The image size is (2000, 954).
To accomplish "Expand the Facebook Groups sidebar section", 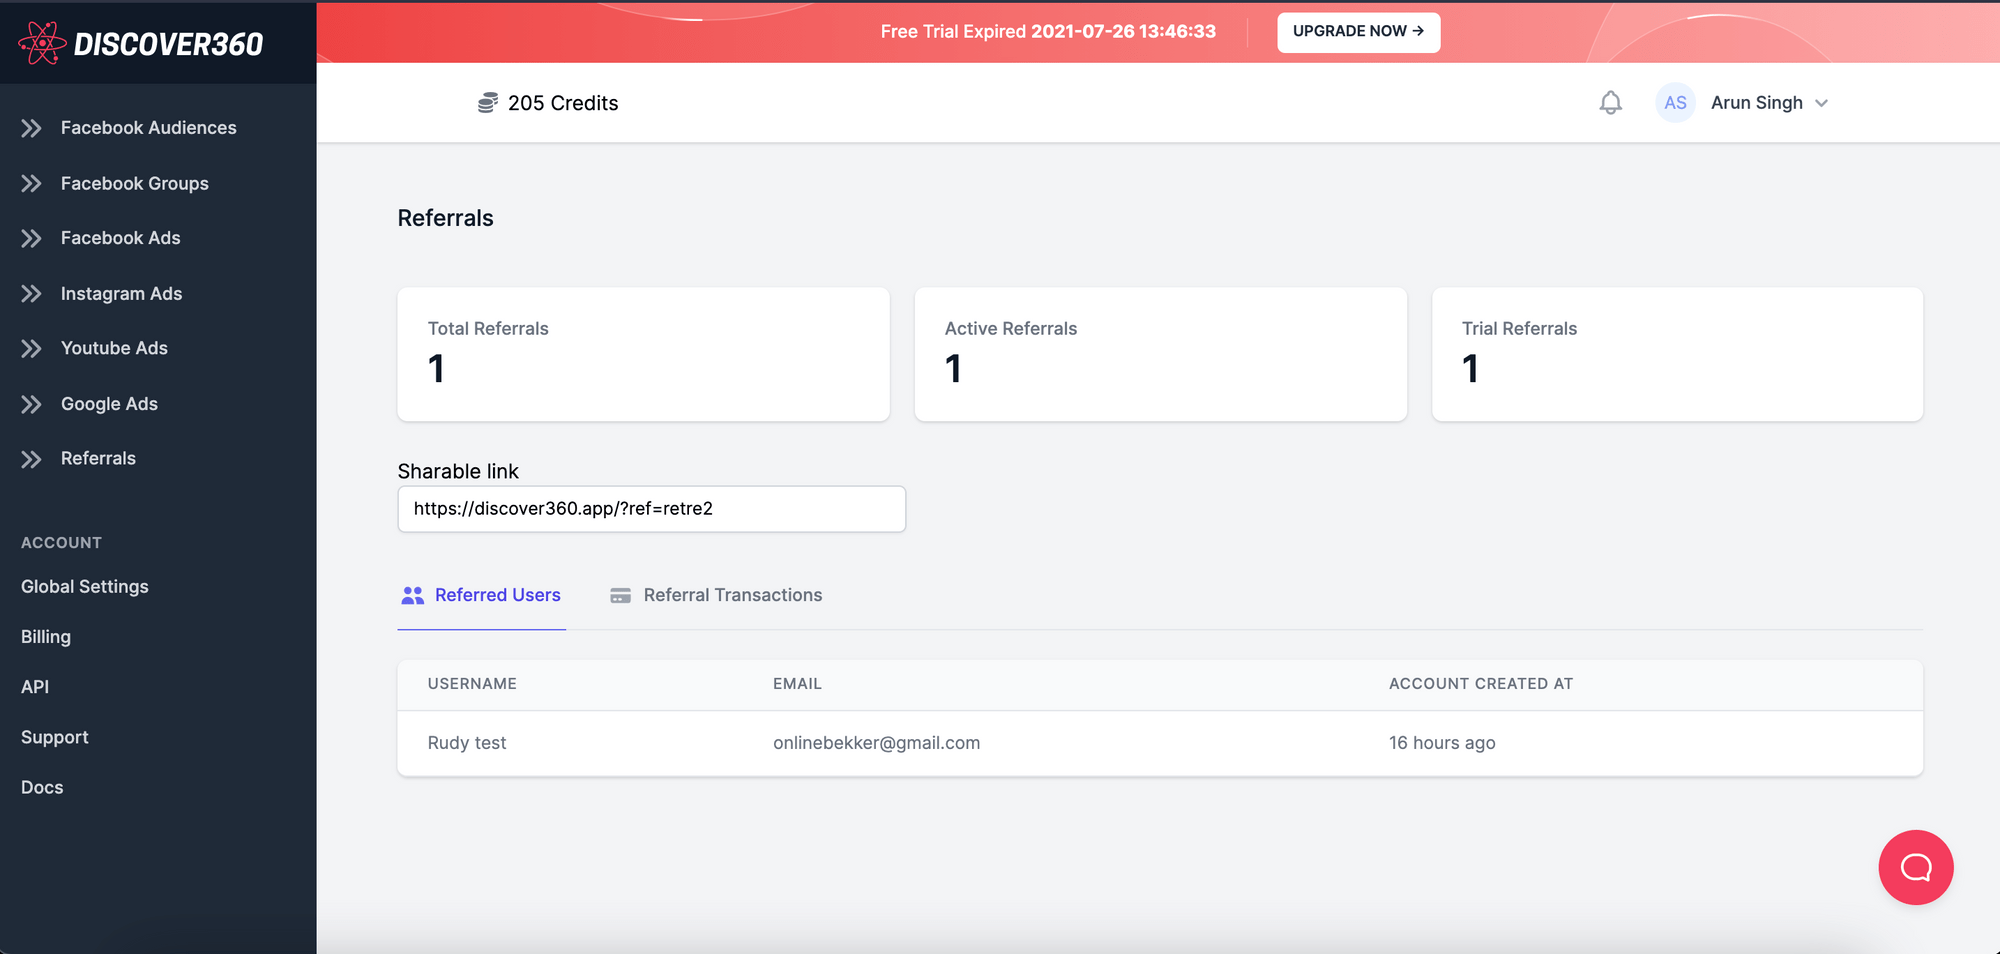I will 134,183.
